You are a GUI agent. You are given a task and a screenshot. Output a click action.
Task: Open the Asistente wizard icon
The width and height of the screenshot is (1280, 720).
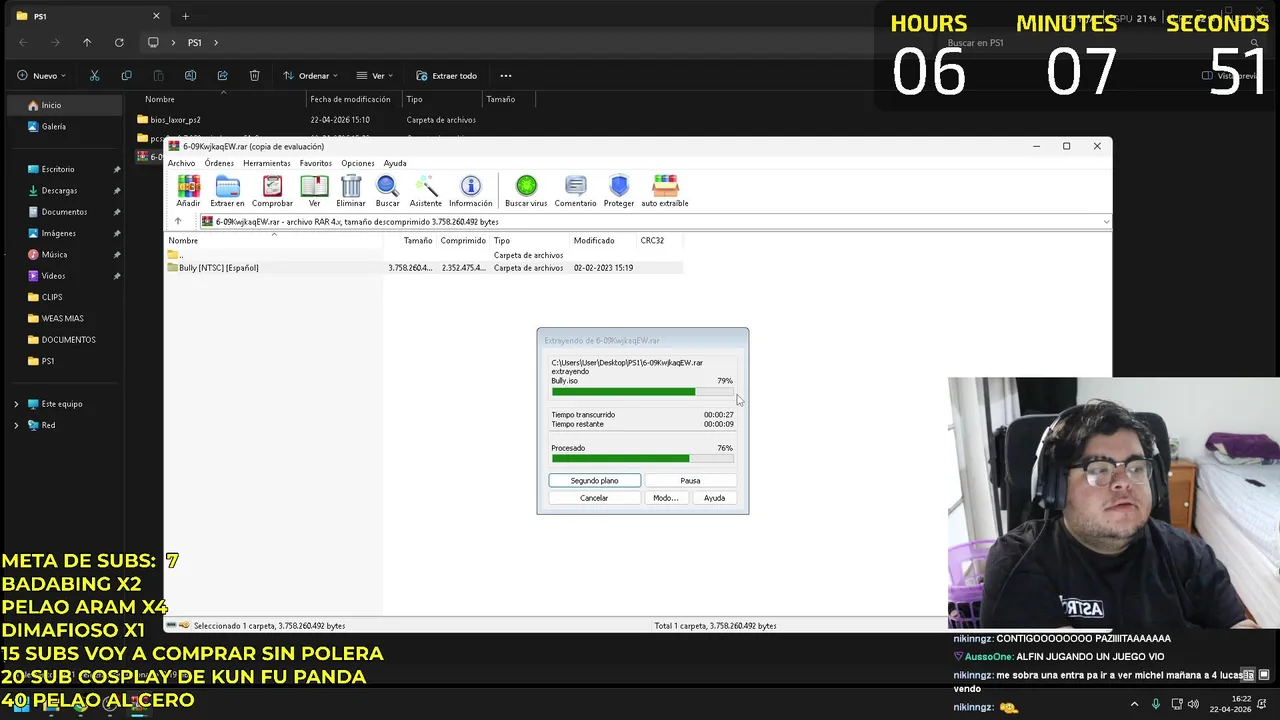pos(425,191)
